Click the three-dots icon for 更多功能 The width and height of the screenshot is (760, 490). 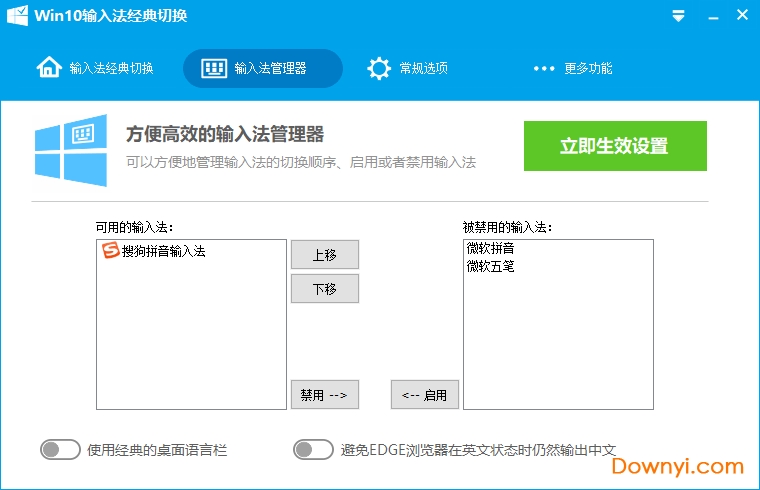click(x=543, y=68)
